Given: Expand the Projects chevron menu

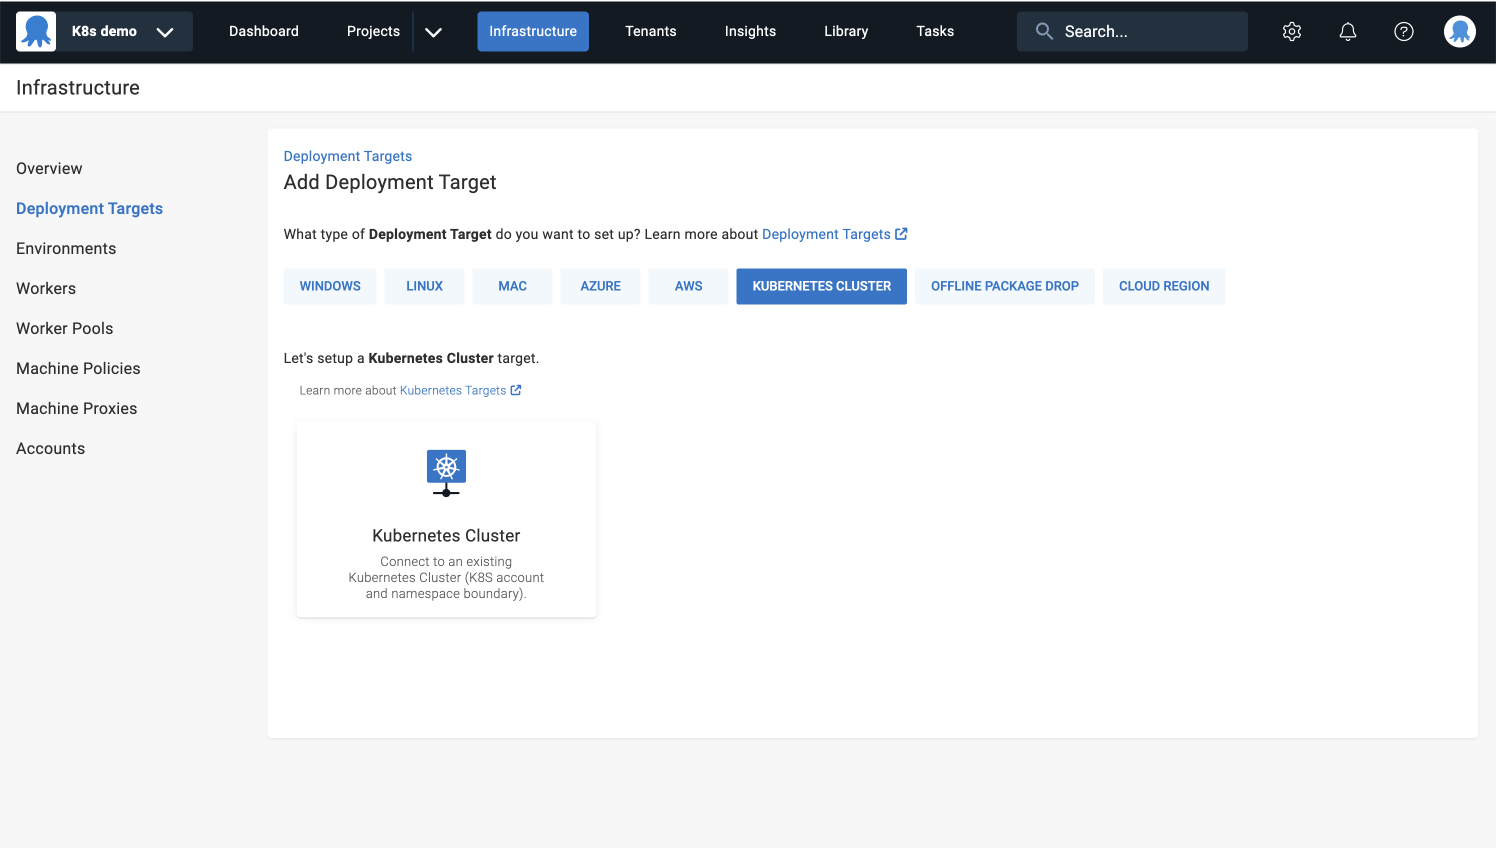Looking at the screenshot, I should tap(433, 31).
